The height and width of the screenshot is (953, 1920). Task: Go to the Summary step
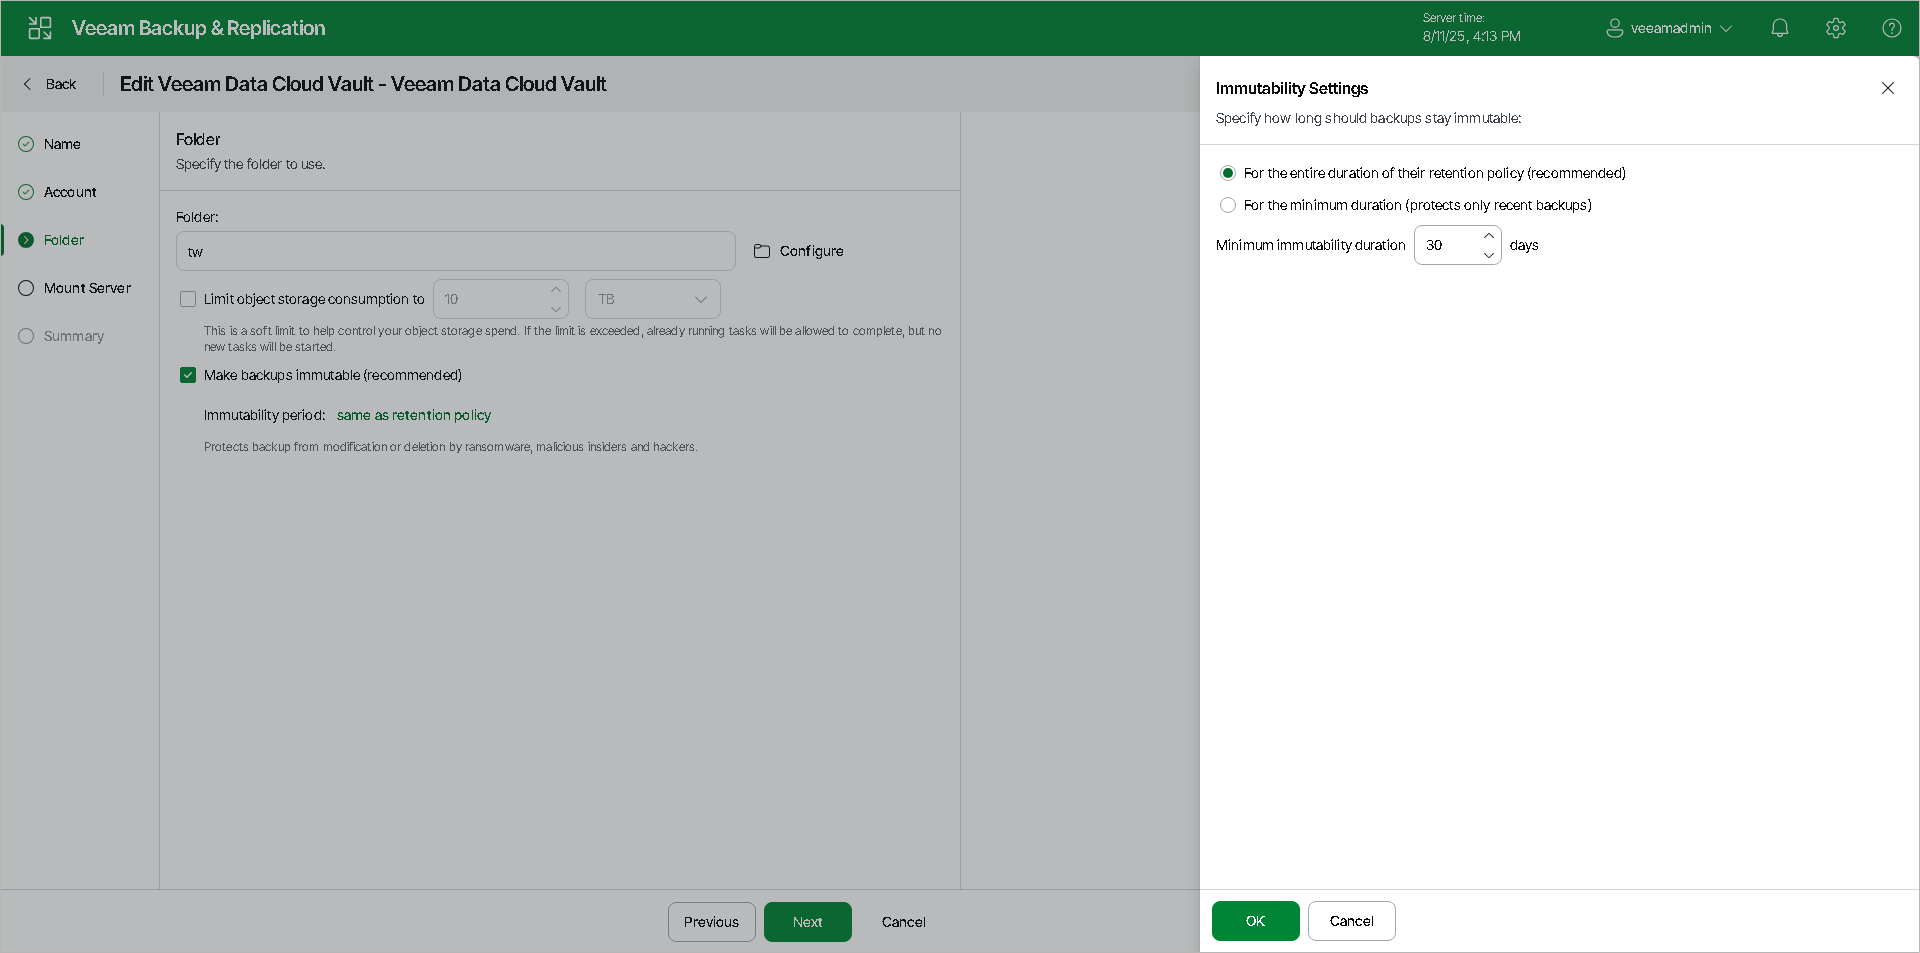click(x=74, y=336)
